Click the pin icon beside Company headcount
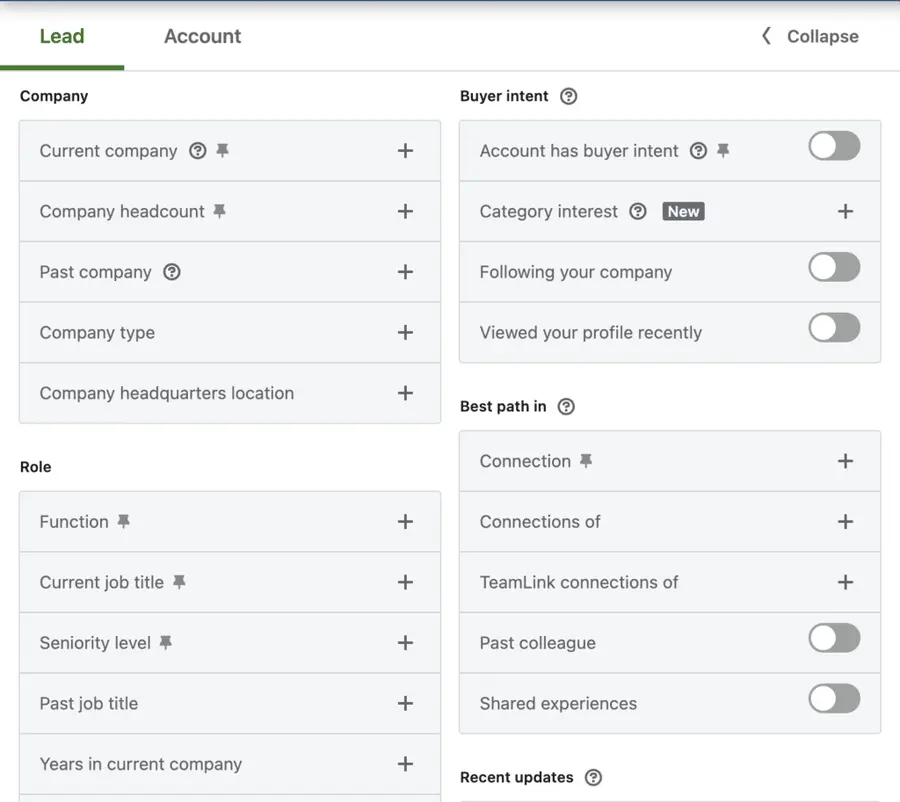900x802 pixels. [222, 211]
